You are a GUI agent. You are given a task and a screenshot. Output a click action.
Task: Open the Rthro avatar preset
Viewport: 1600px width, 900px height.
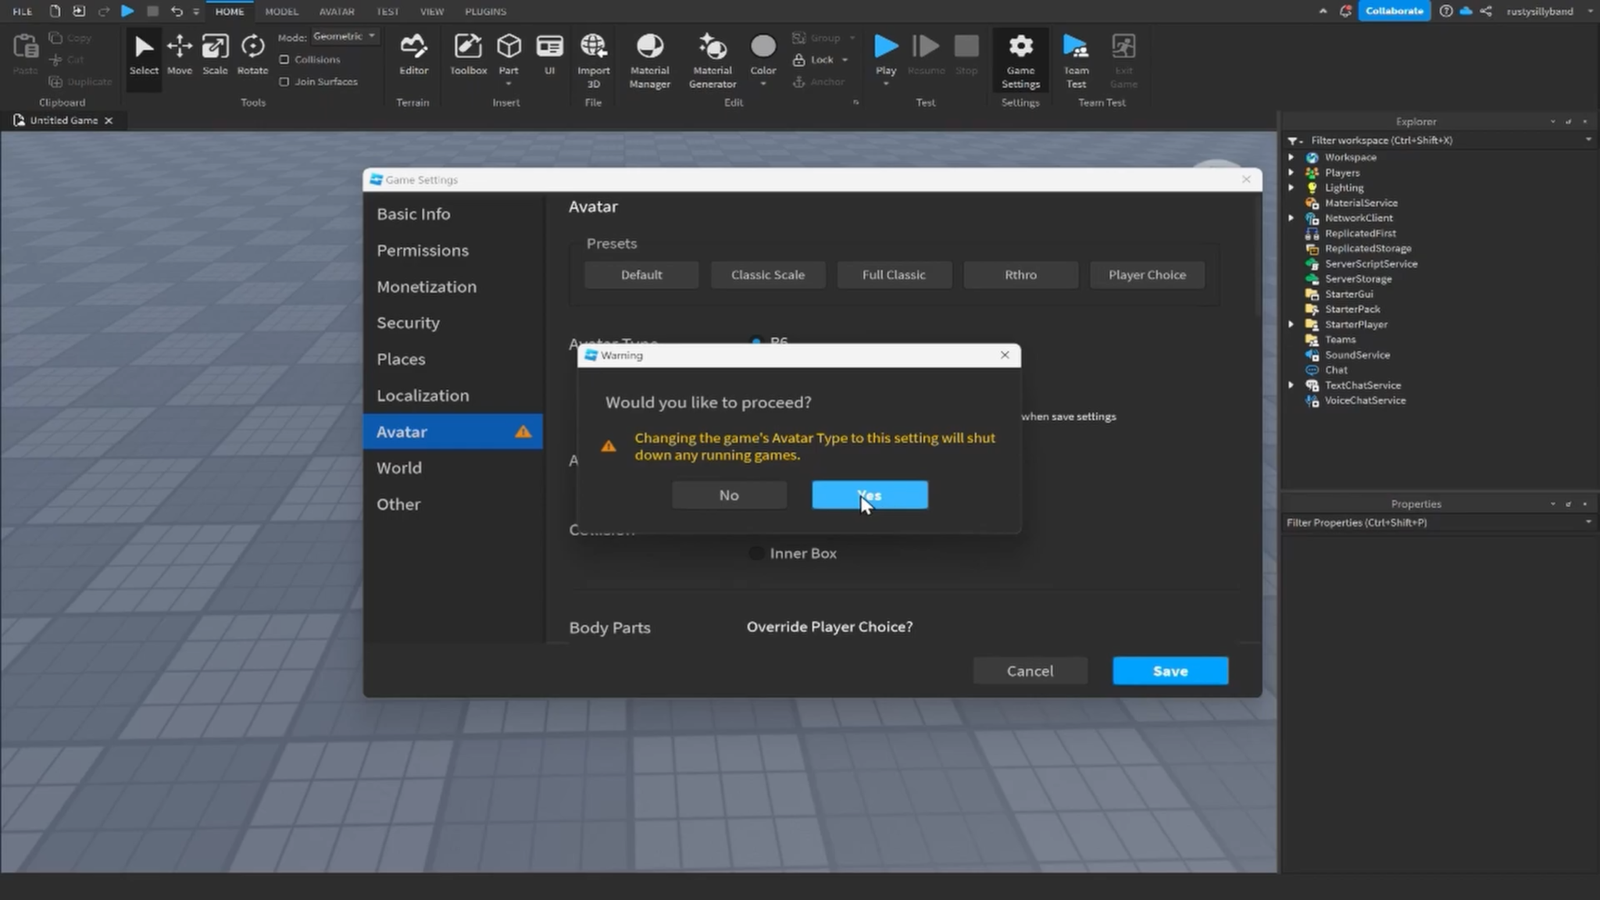tap(1020, 274)
